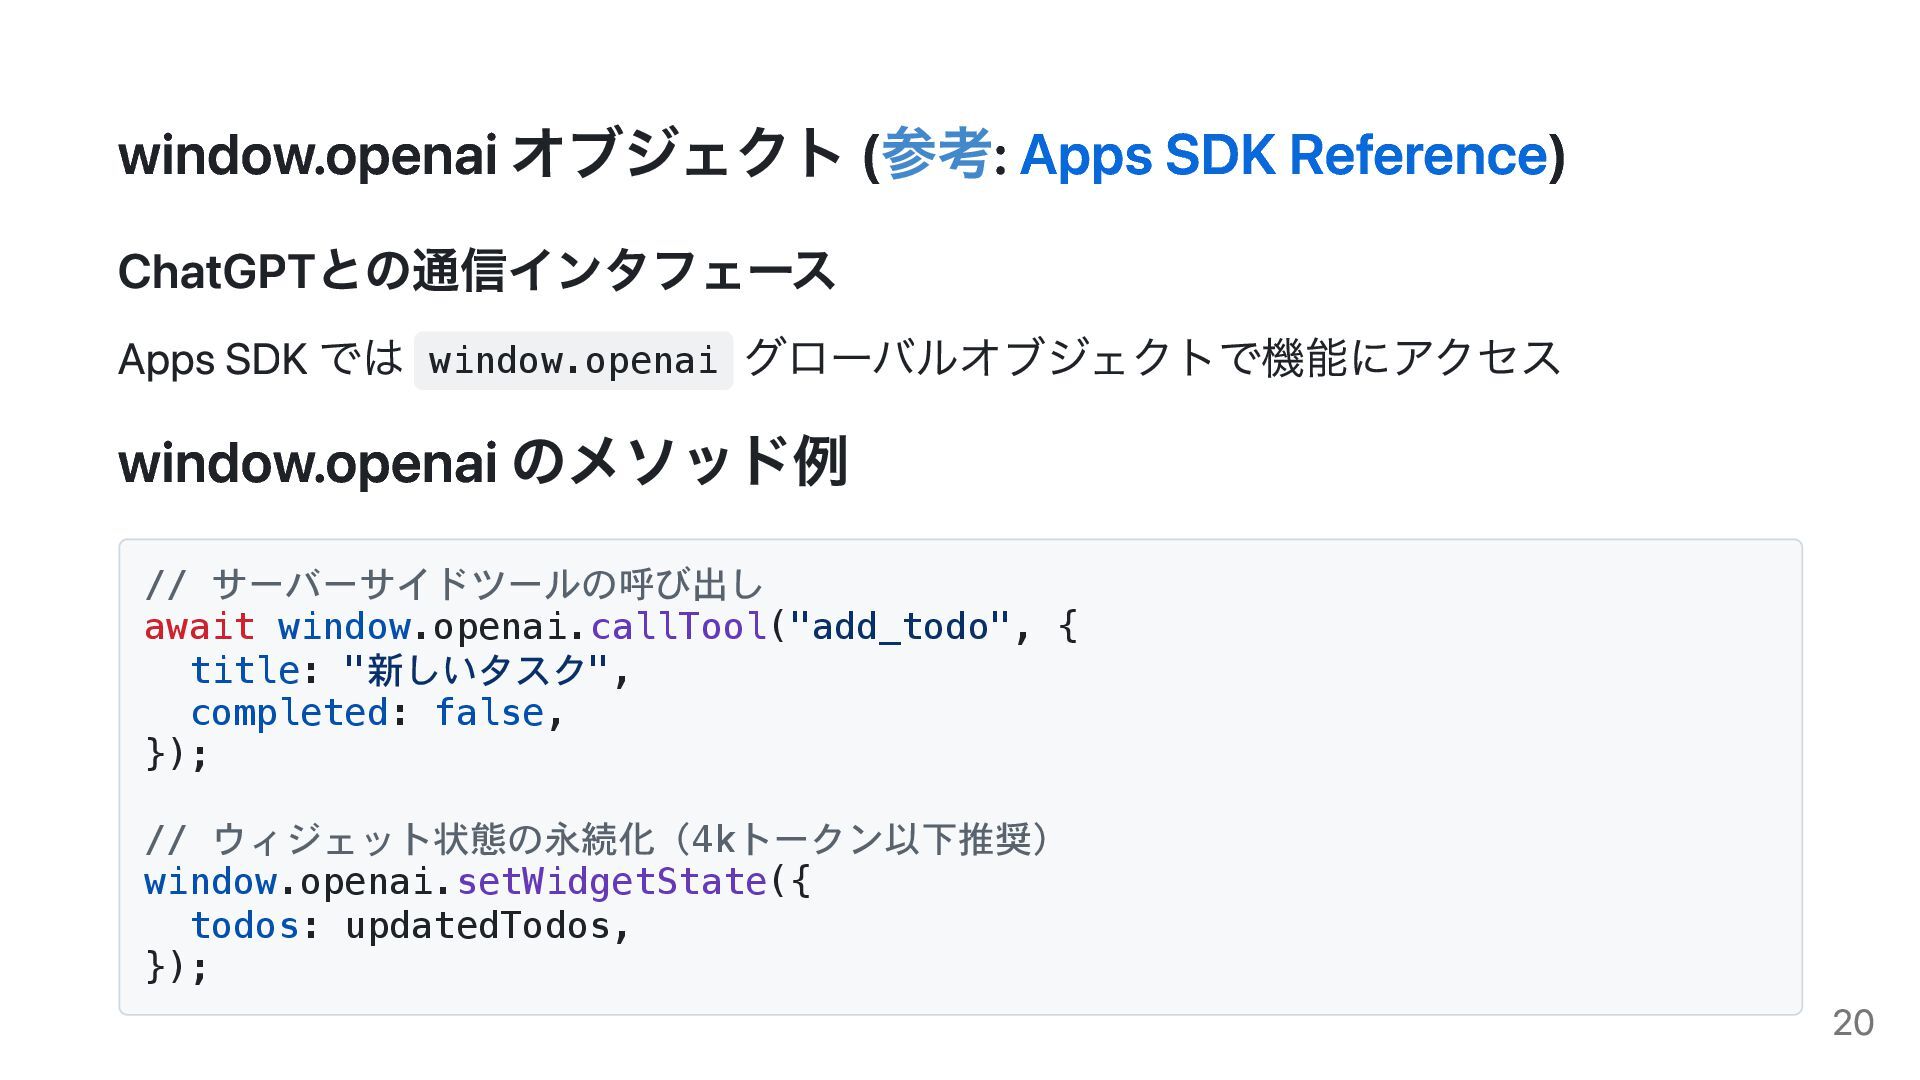
Task: Click the window.openai inline code badge
Action: click(573, 360)
